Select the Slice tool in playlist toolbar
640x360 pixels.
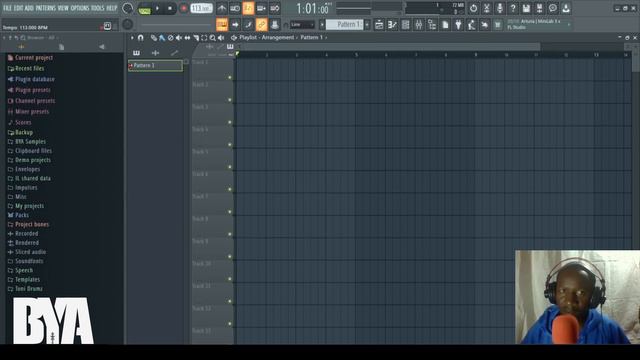click(x=196, y=38)
